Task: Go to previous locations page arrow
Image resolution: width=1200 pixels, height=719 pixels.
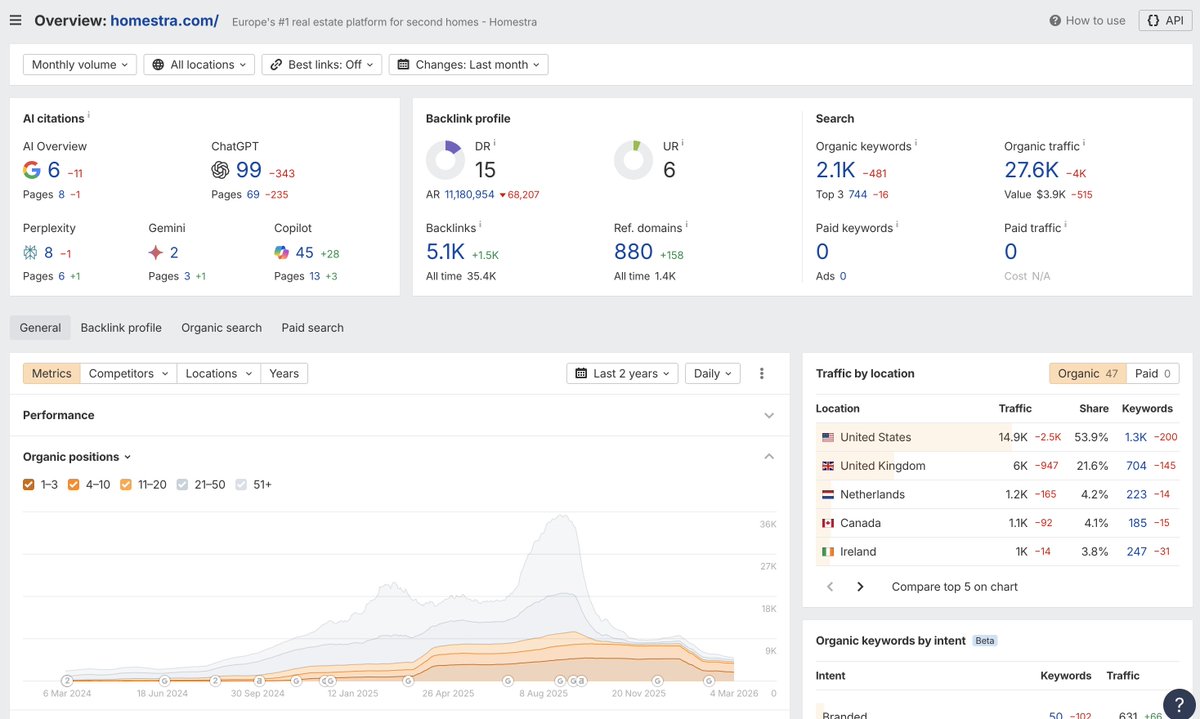Action: coord(830,587)
